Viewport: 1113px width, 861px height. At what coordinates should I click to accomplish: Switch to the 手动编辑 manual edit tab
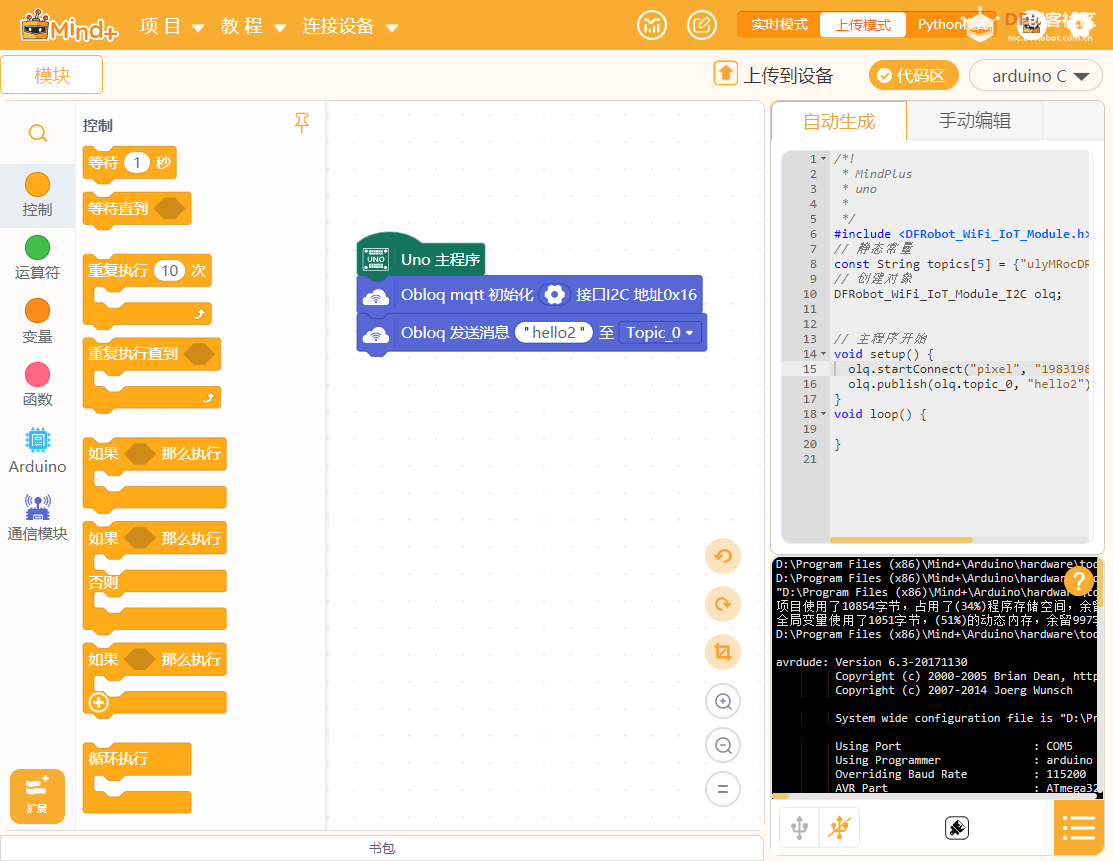point(974,121)
